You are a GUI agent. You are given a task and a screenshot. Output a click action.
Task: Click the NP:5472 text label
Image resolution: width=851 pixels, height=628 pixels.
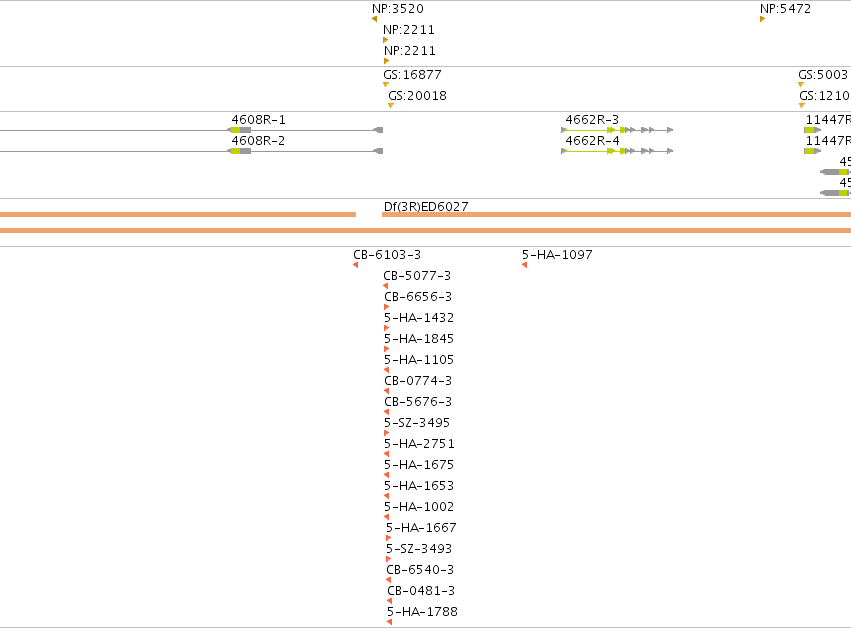click(785, 9)
